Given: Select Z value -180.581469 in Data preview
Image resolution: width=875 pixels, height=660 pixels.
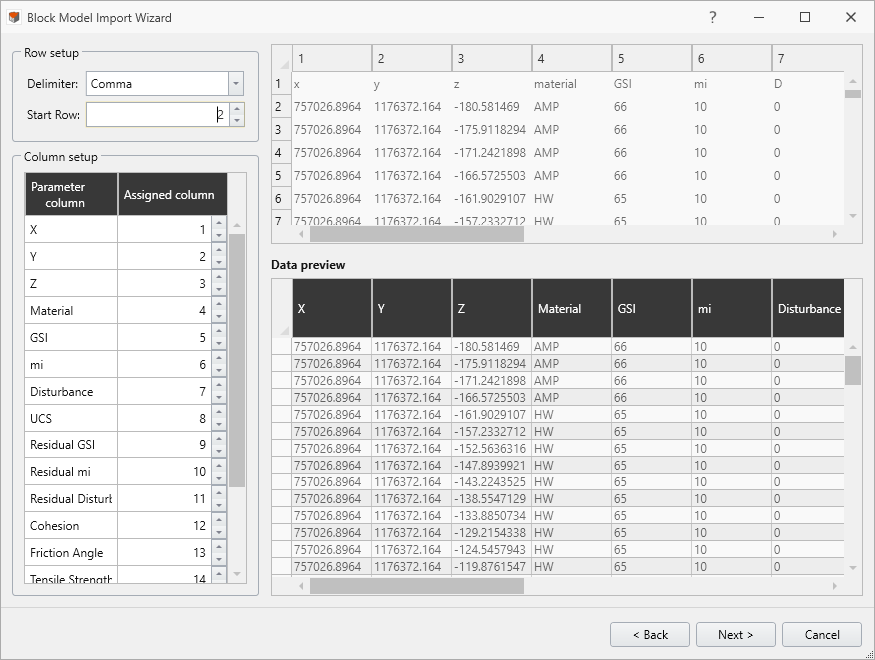Looking at the screenshot, I should 492,346.
